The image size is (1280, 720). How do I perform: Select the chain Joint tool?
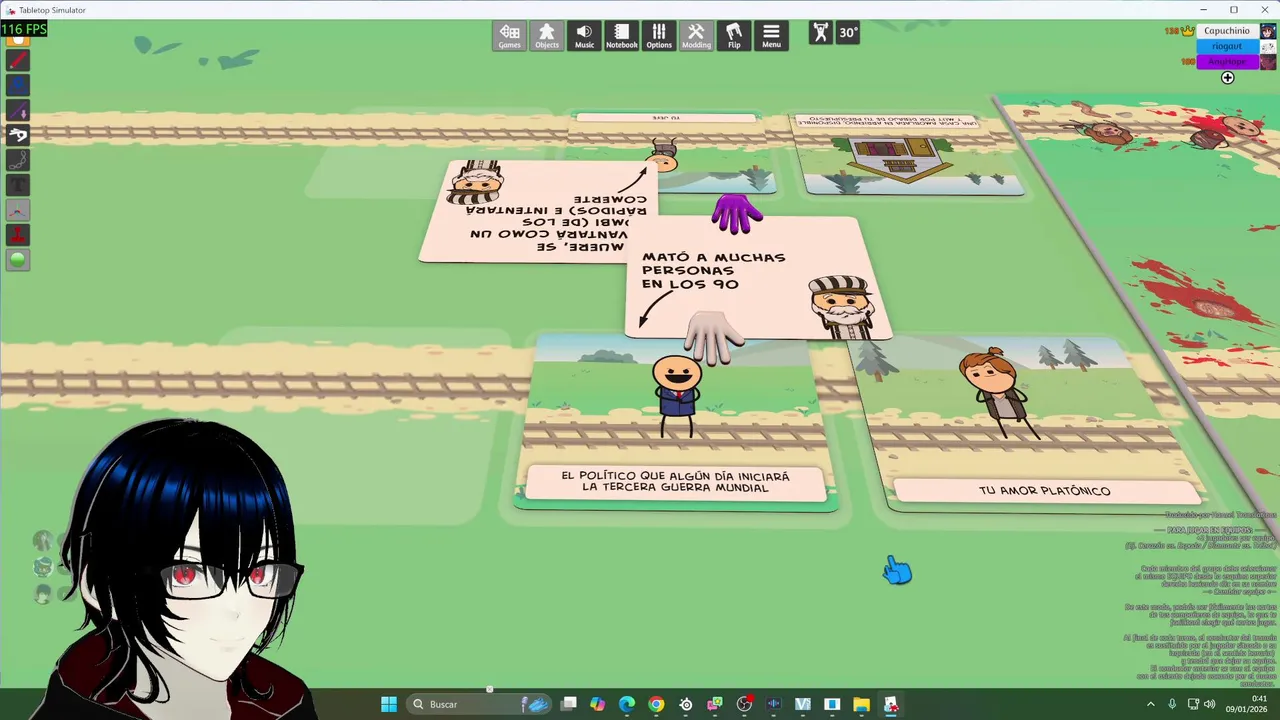(x=18, y=160)
